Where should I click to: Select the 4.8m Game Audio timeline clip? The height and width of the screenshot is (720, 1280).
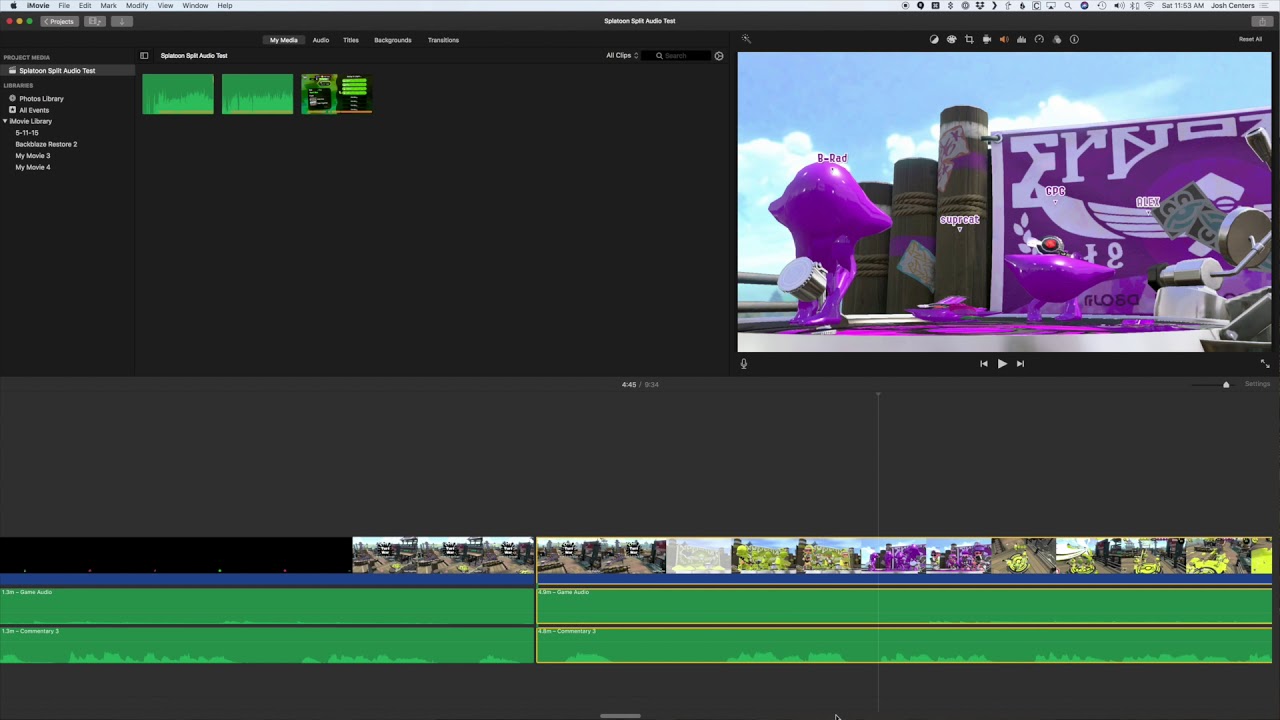[x=904, y=606]
